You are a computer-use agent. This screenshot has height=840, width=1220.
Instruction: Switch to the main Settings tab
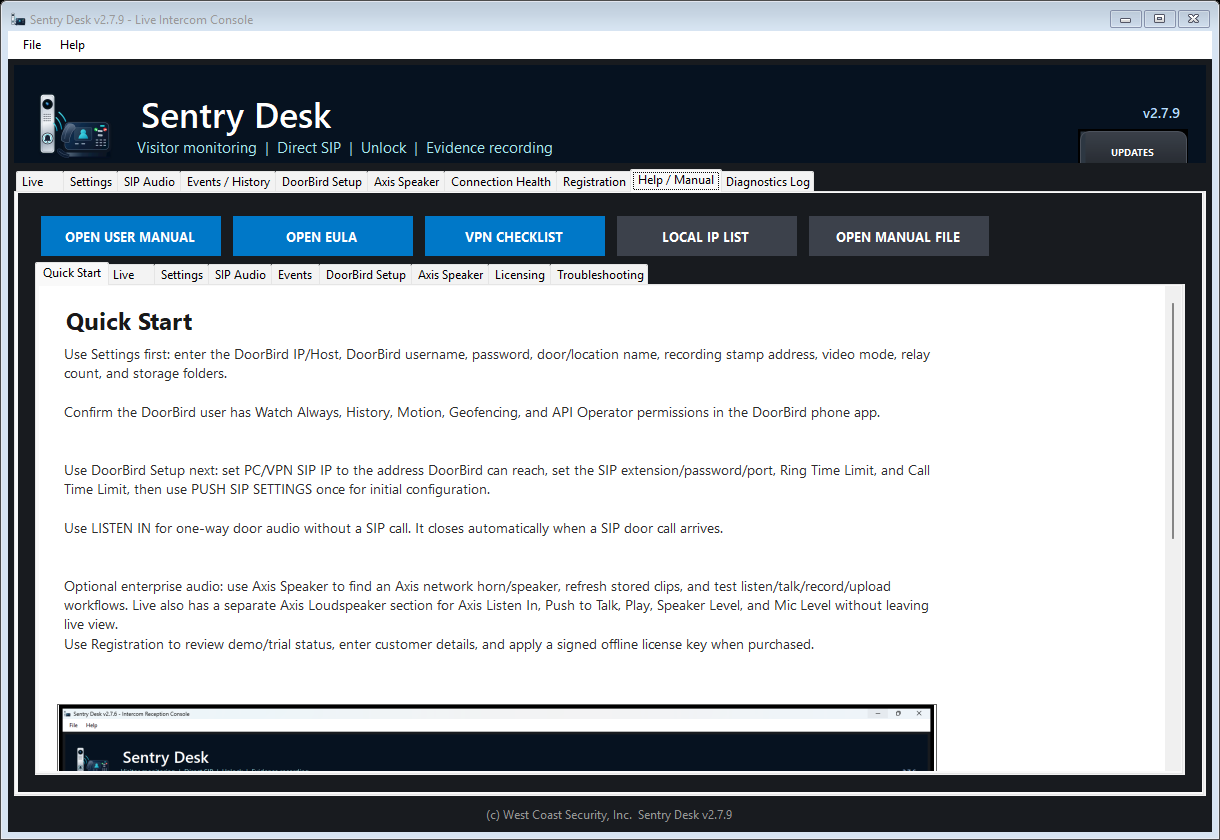tap(91, 182)
